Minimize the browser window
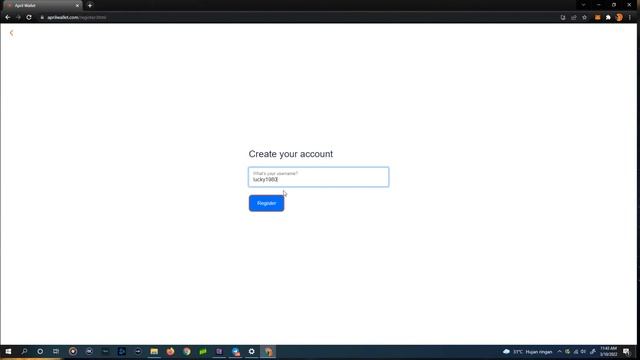This screenshot has height=360, width=640. tap(599, 5)
